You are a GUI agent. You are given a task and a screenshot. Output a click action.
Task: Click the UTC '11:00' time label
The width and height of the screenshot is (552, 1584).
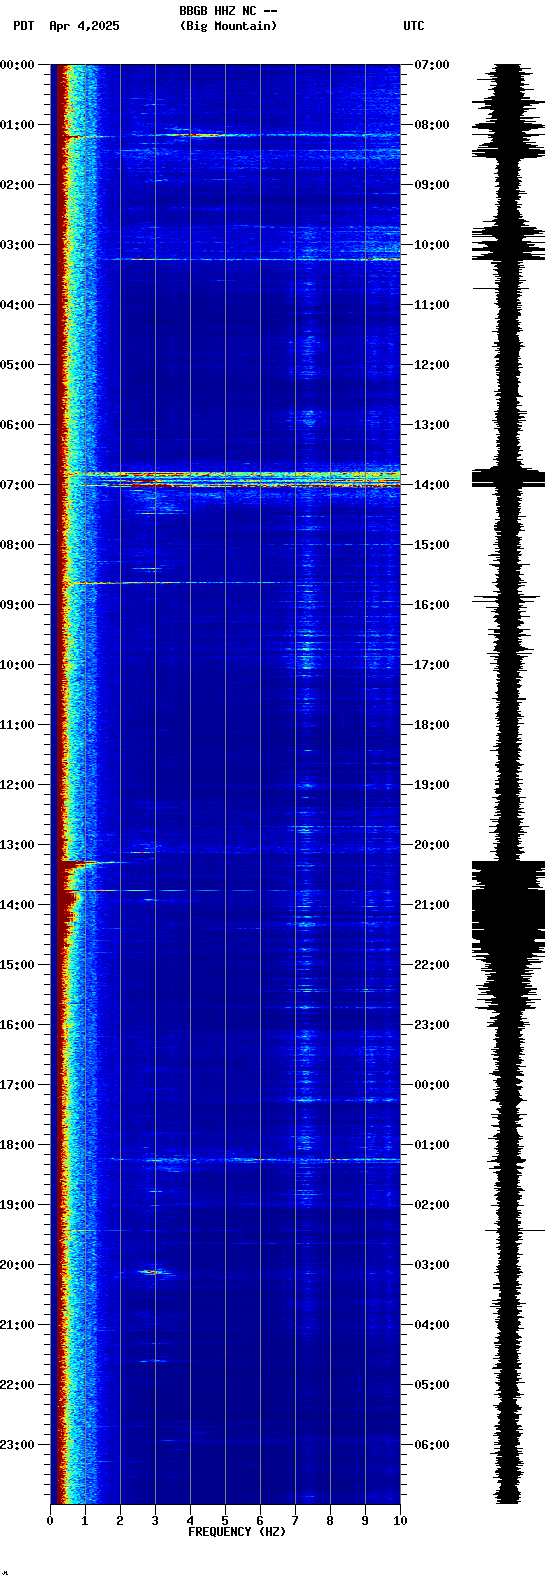(432, 305)
